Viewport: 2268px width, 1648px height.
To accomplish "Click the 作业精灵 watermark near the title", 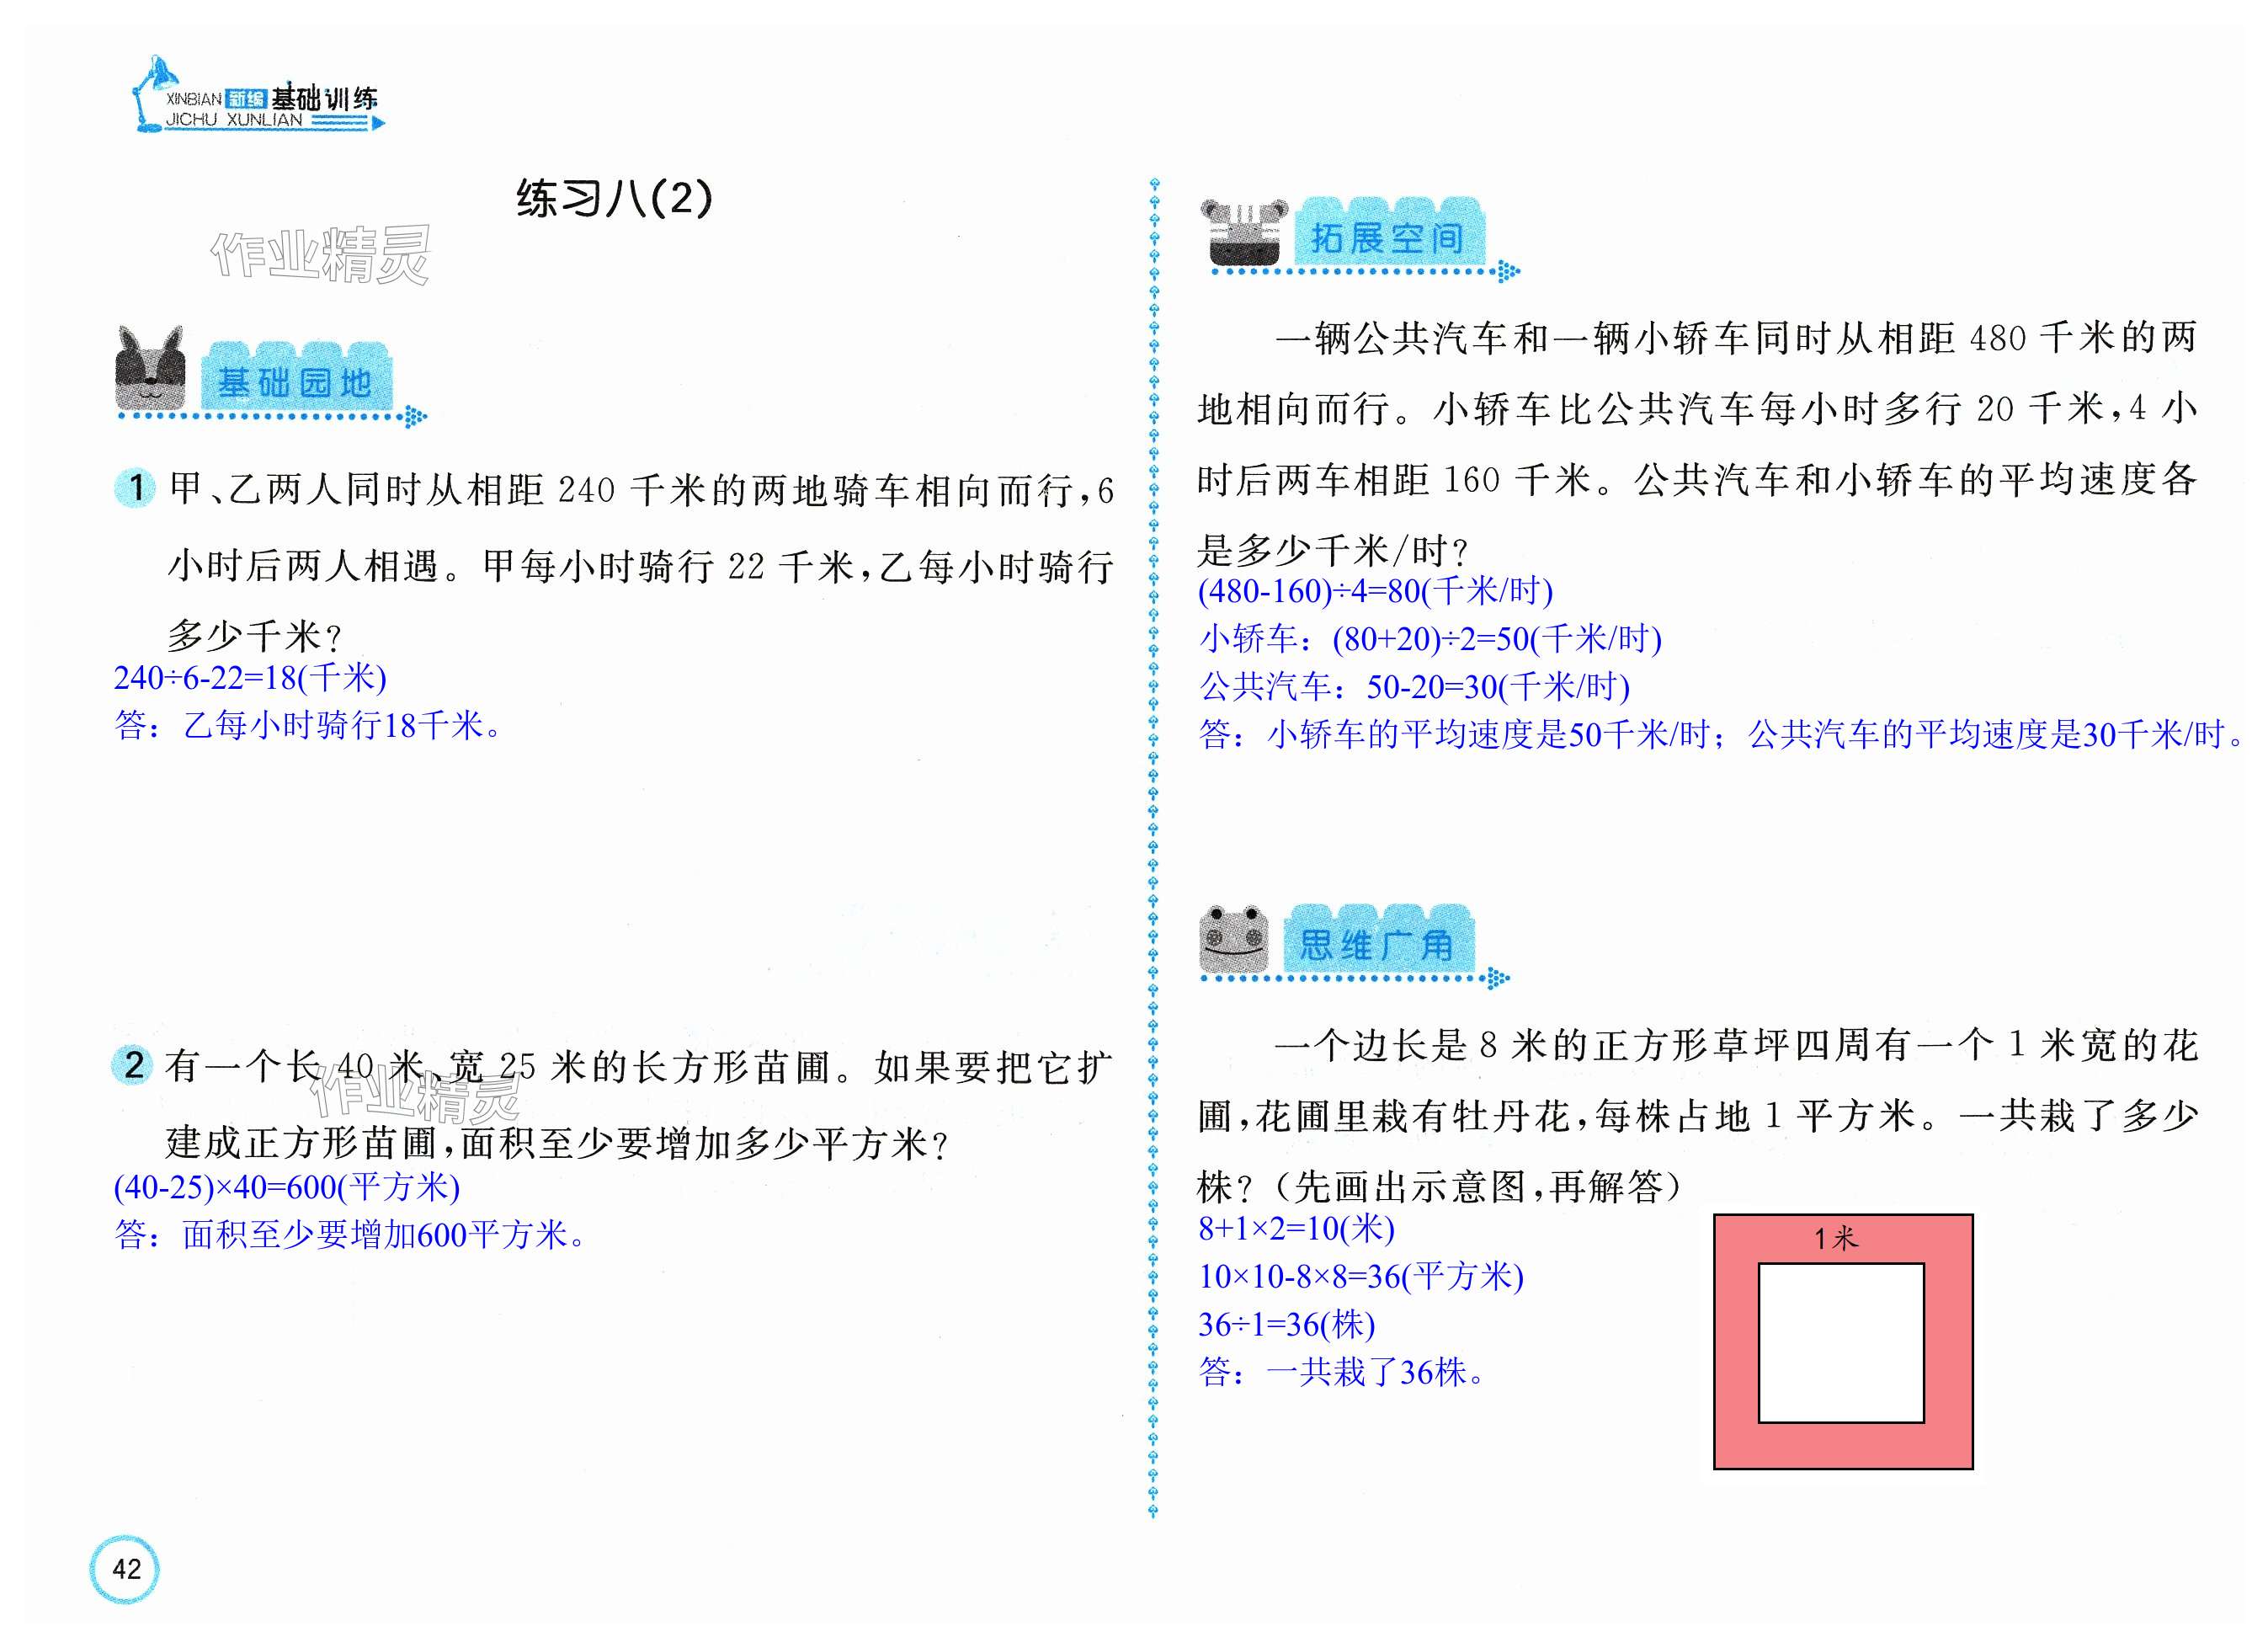I will [x=320, y=254].
